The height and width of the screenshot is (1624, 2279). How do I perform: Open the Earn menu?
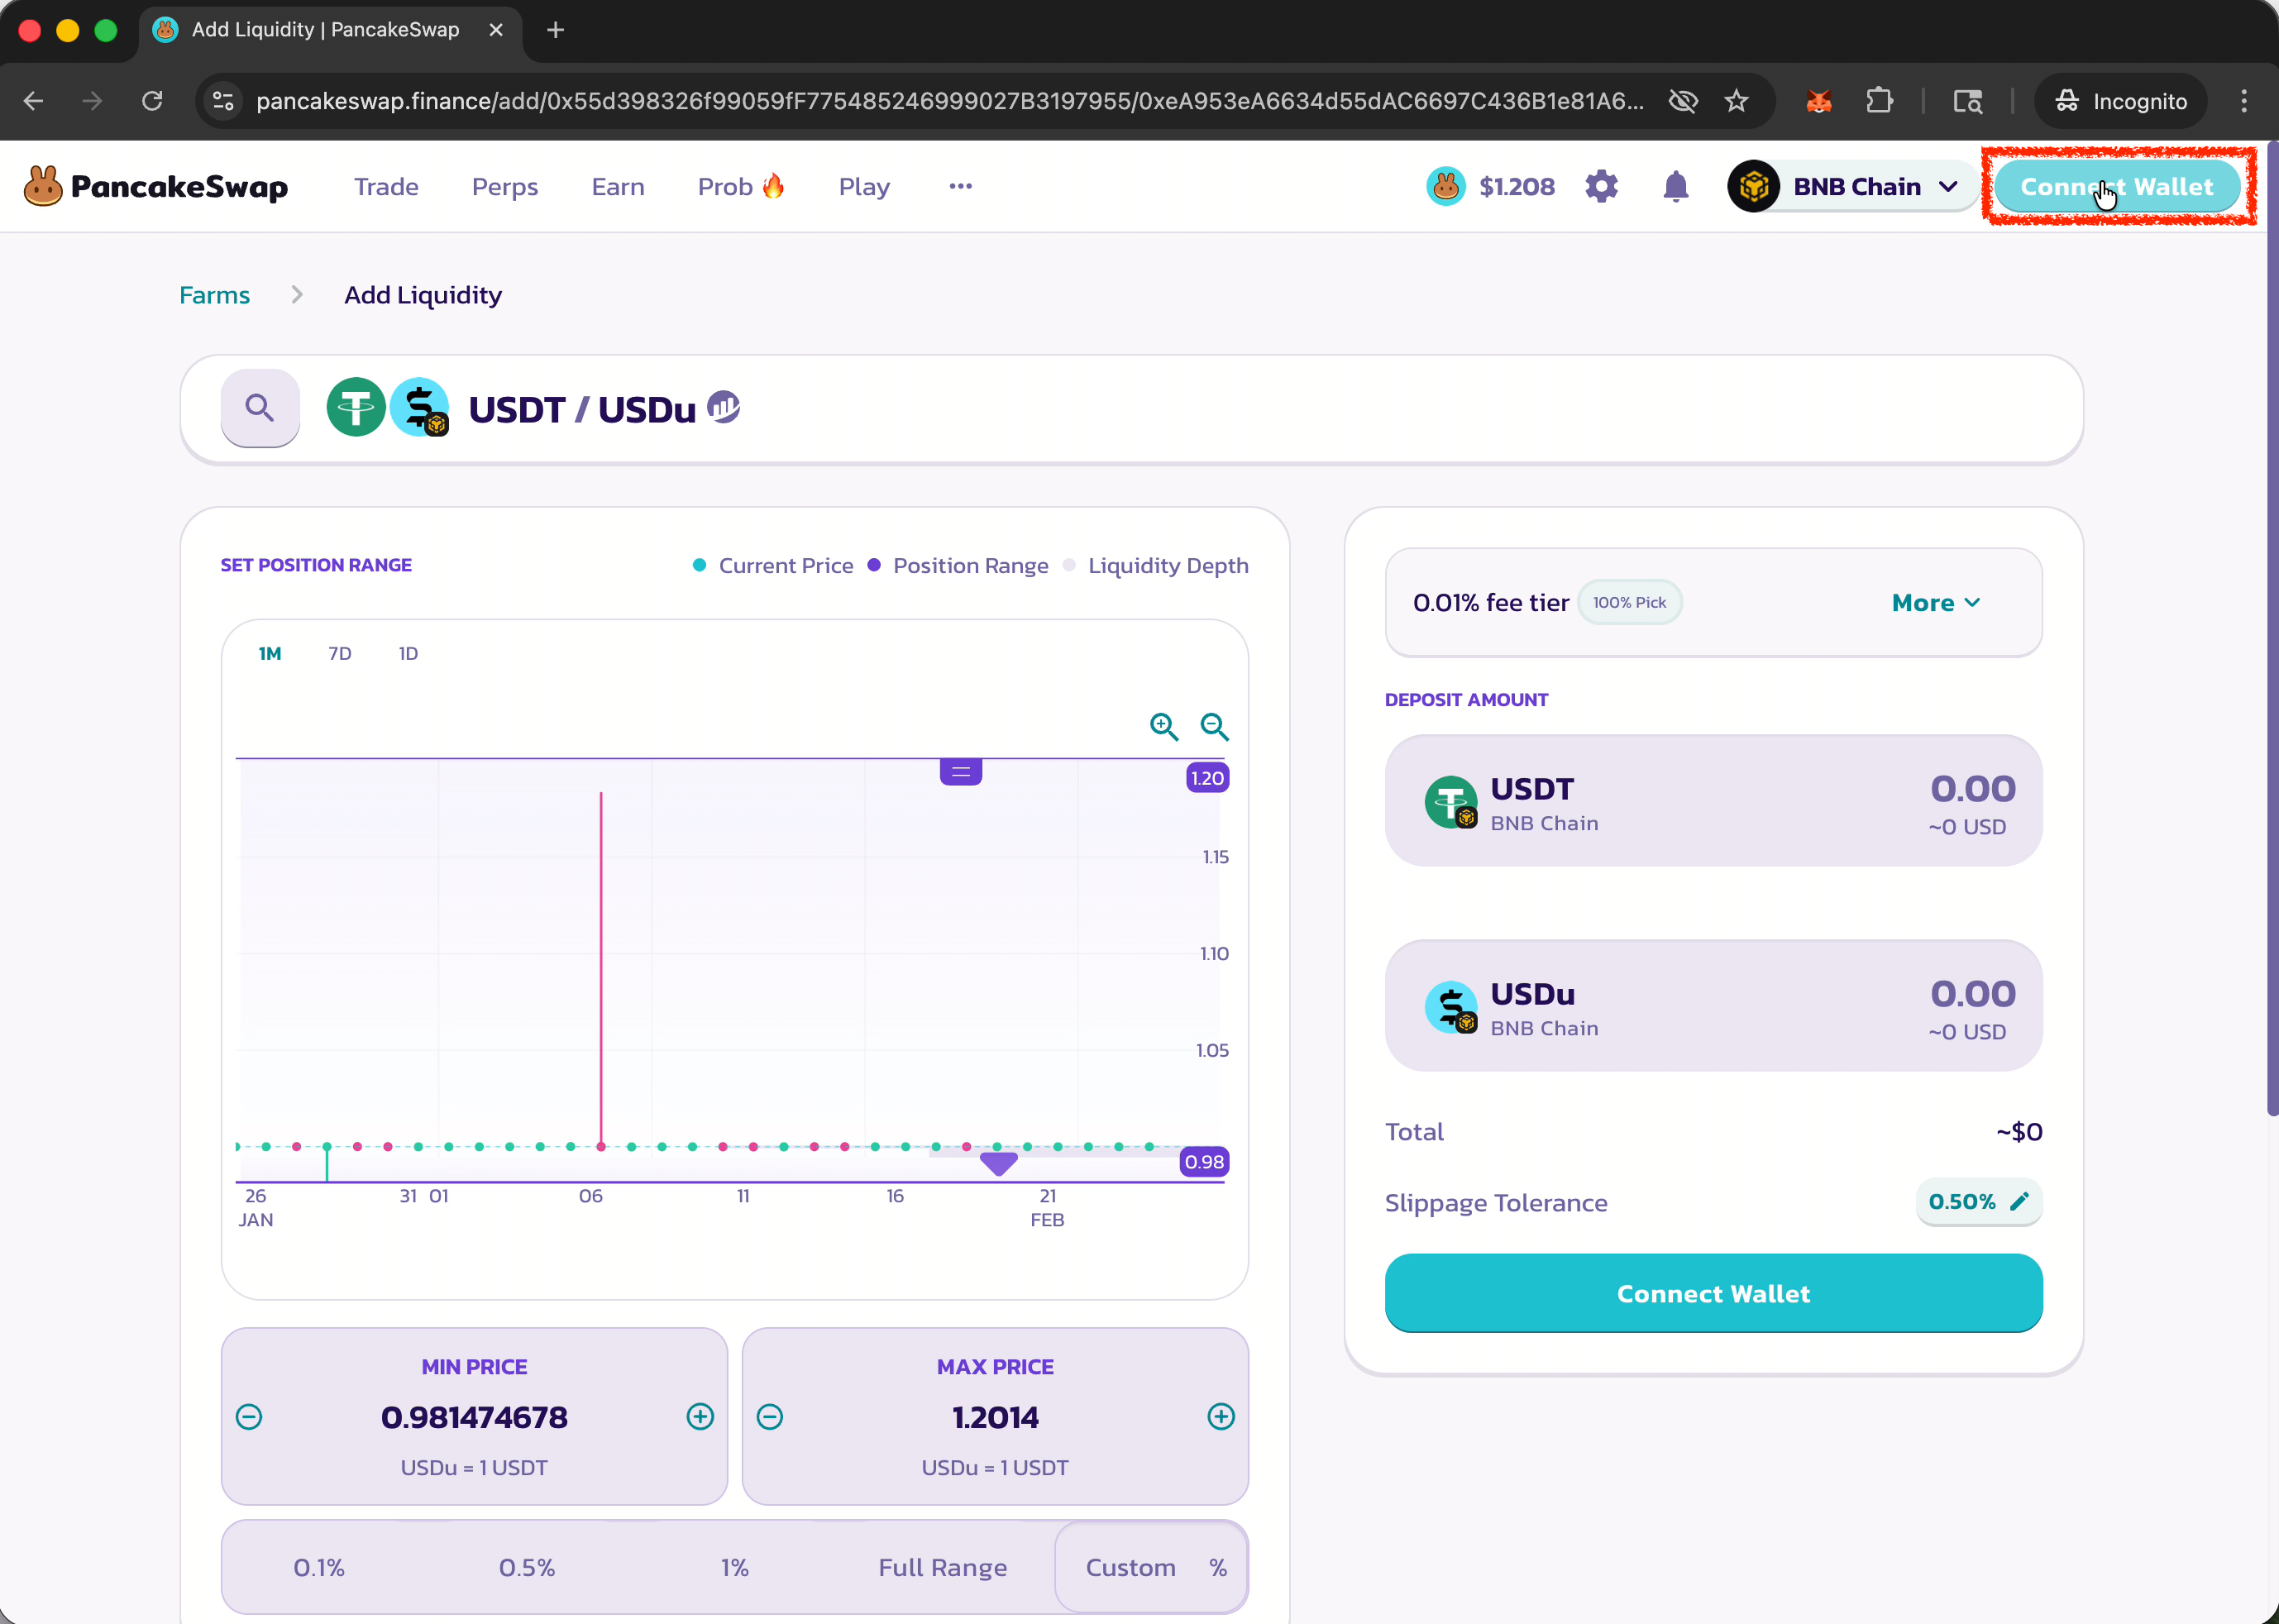617,186
